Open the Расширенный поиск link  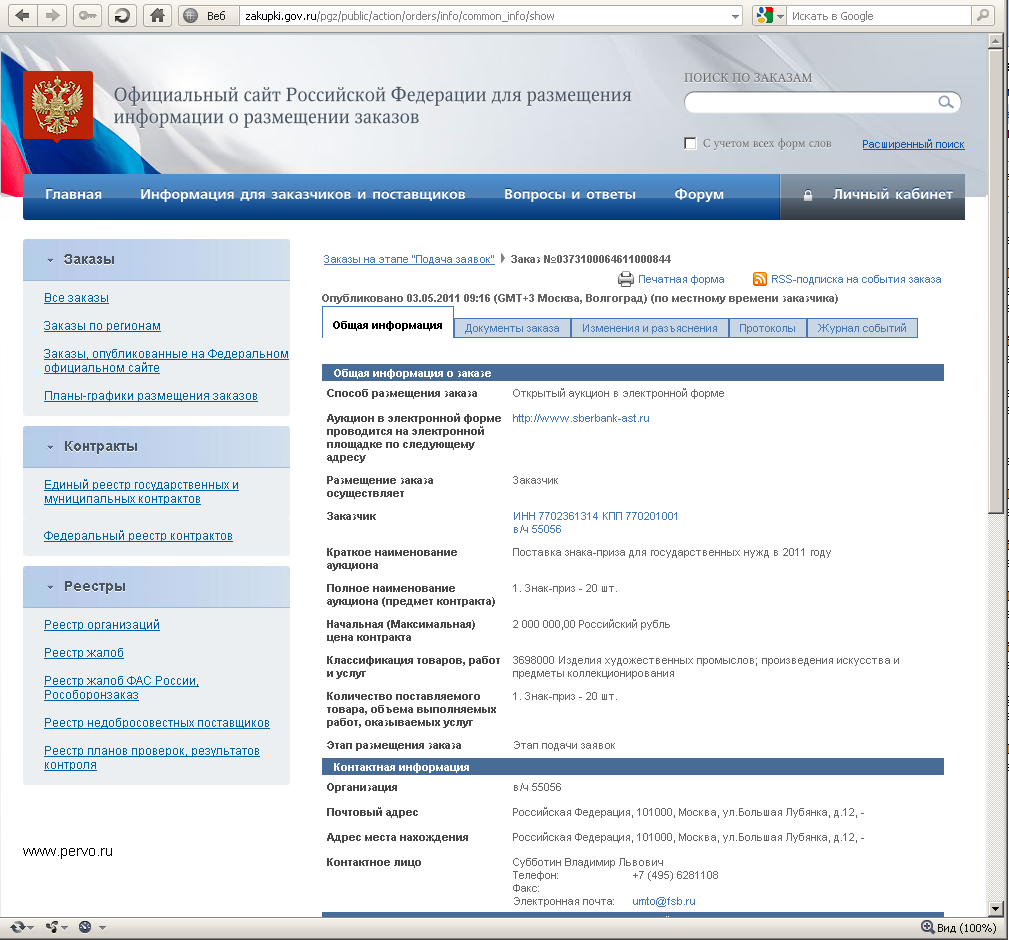point(913,144)
